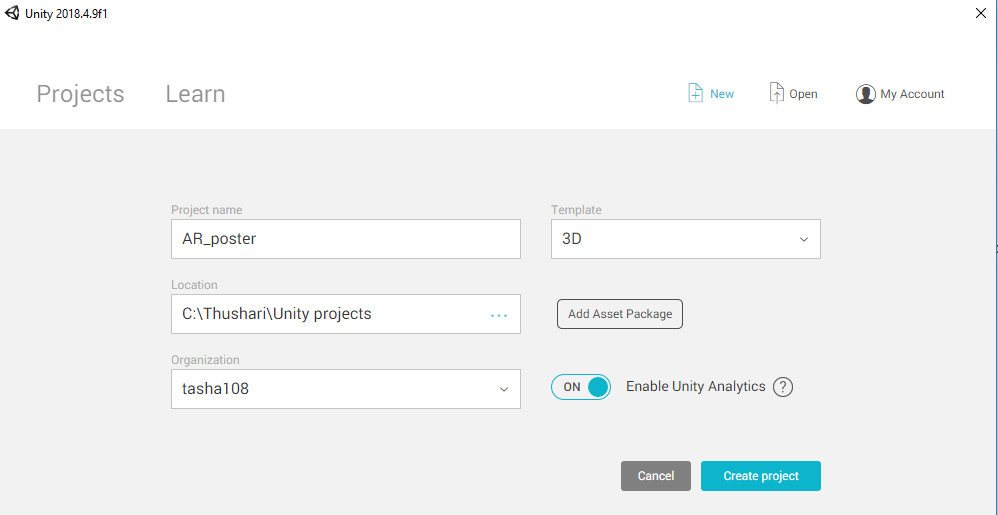
Task: Close the Unity launcher window
Action: (x=981, y=13)
